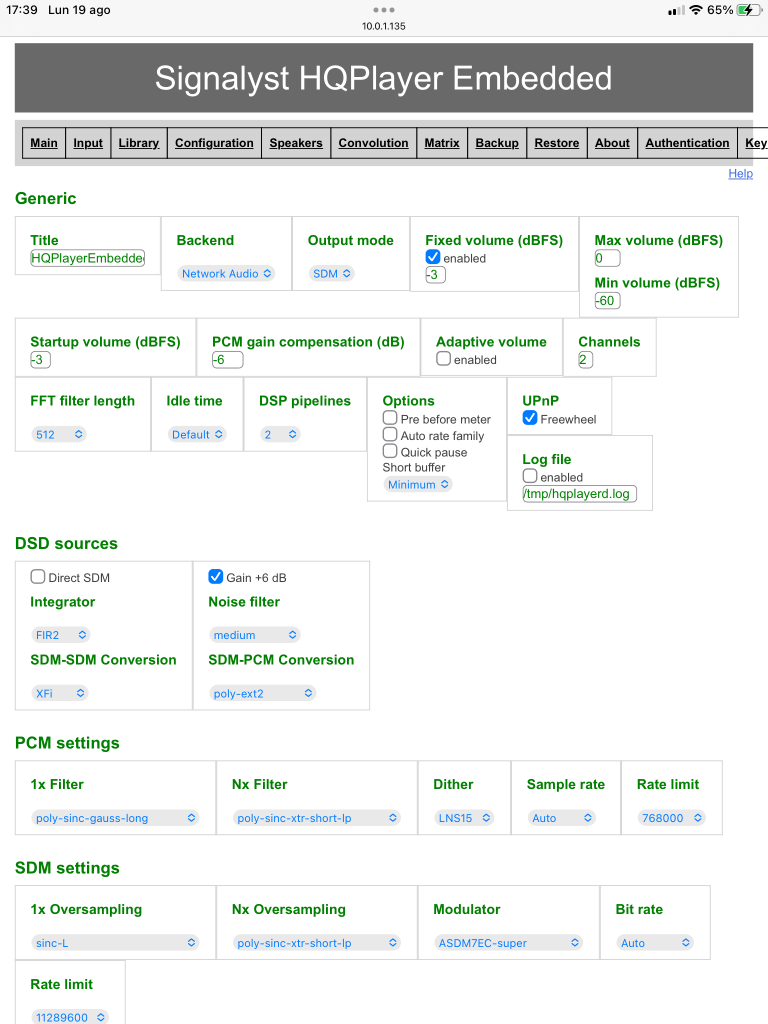Open the Matrix tab
This screenshot has width=768, height=1024.
[x=442, y=143]
